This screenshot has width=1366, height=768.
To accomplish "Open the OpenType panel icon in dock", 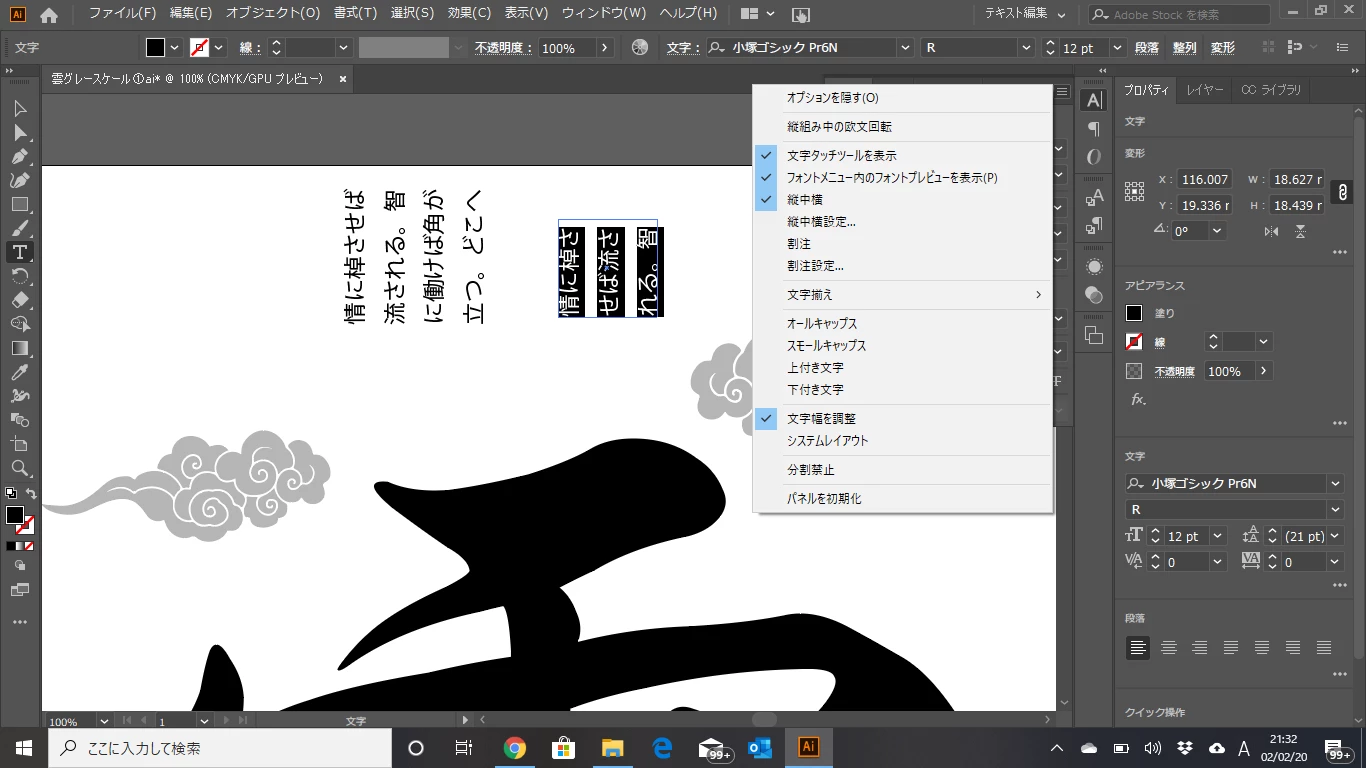I will (x=1094, y=157).
